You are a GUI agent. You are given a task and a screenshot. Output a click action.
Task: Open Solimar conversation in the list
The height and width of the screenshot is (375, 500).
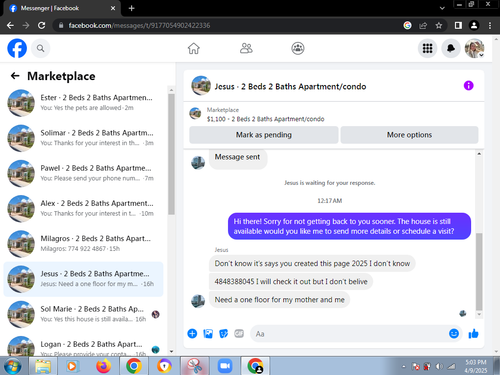[x=83, y=138]
